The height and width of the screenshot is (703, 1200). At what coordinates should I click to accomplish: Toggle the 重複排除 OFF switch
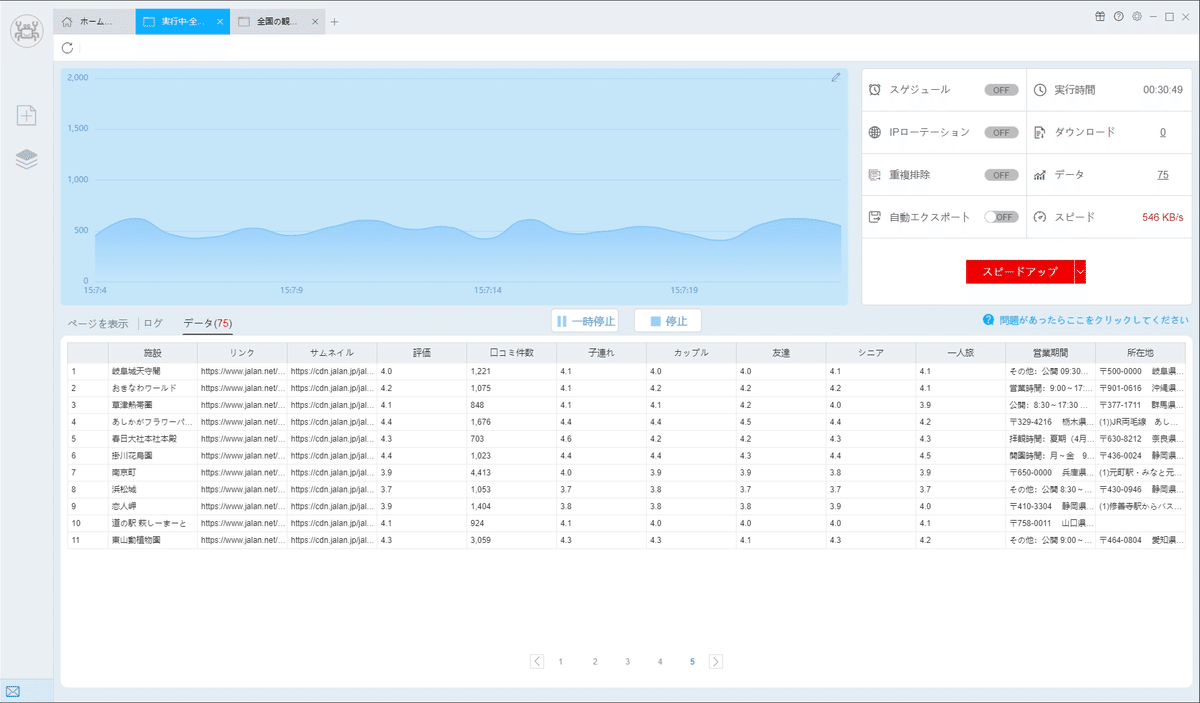click(x=1001, y=175)
